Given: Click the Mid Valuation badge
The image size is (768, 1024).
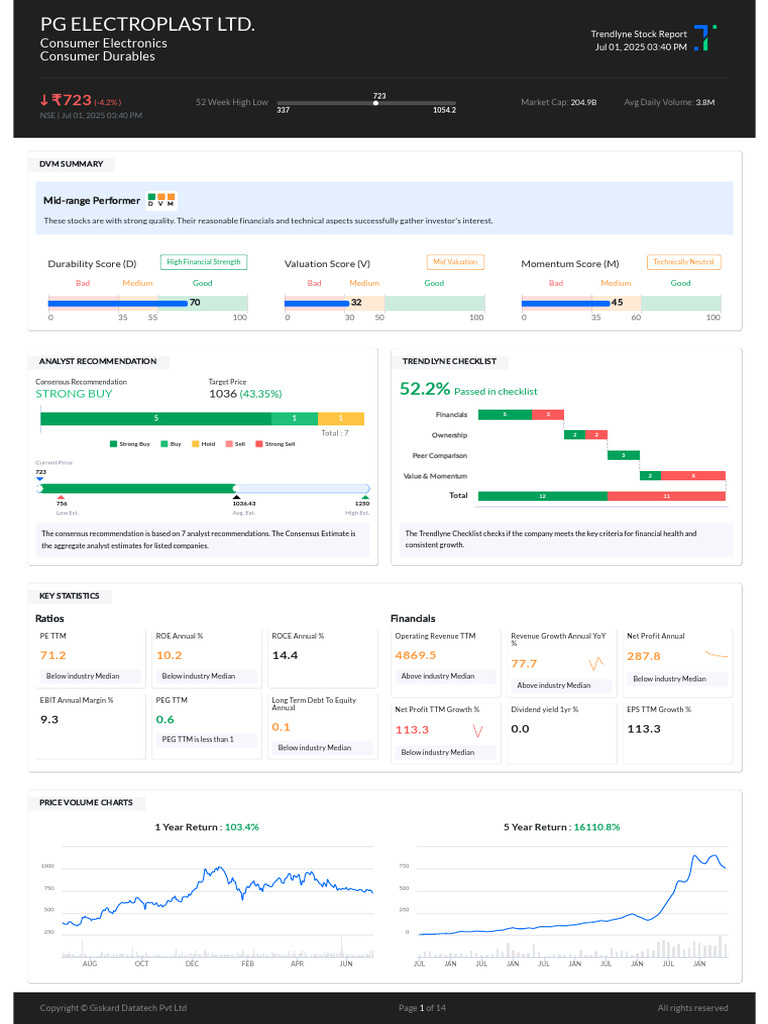Looking at the screenshot, I should click(x=455, y=262).
